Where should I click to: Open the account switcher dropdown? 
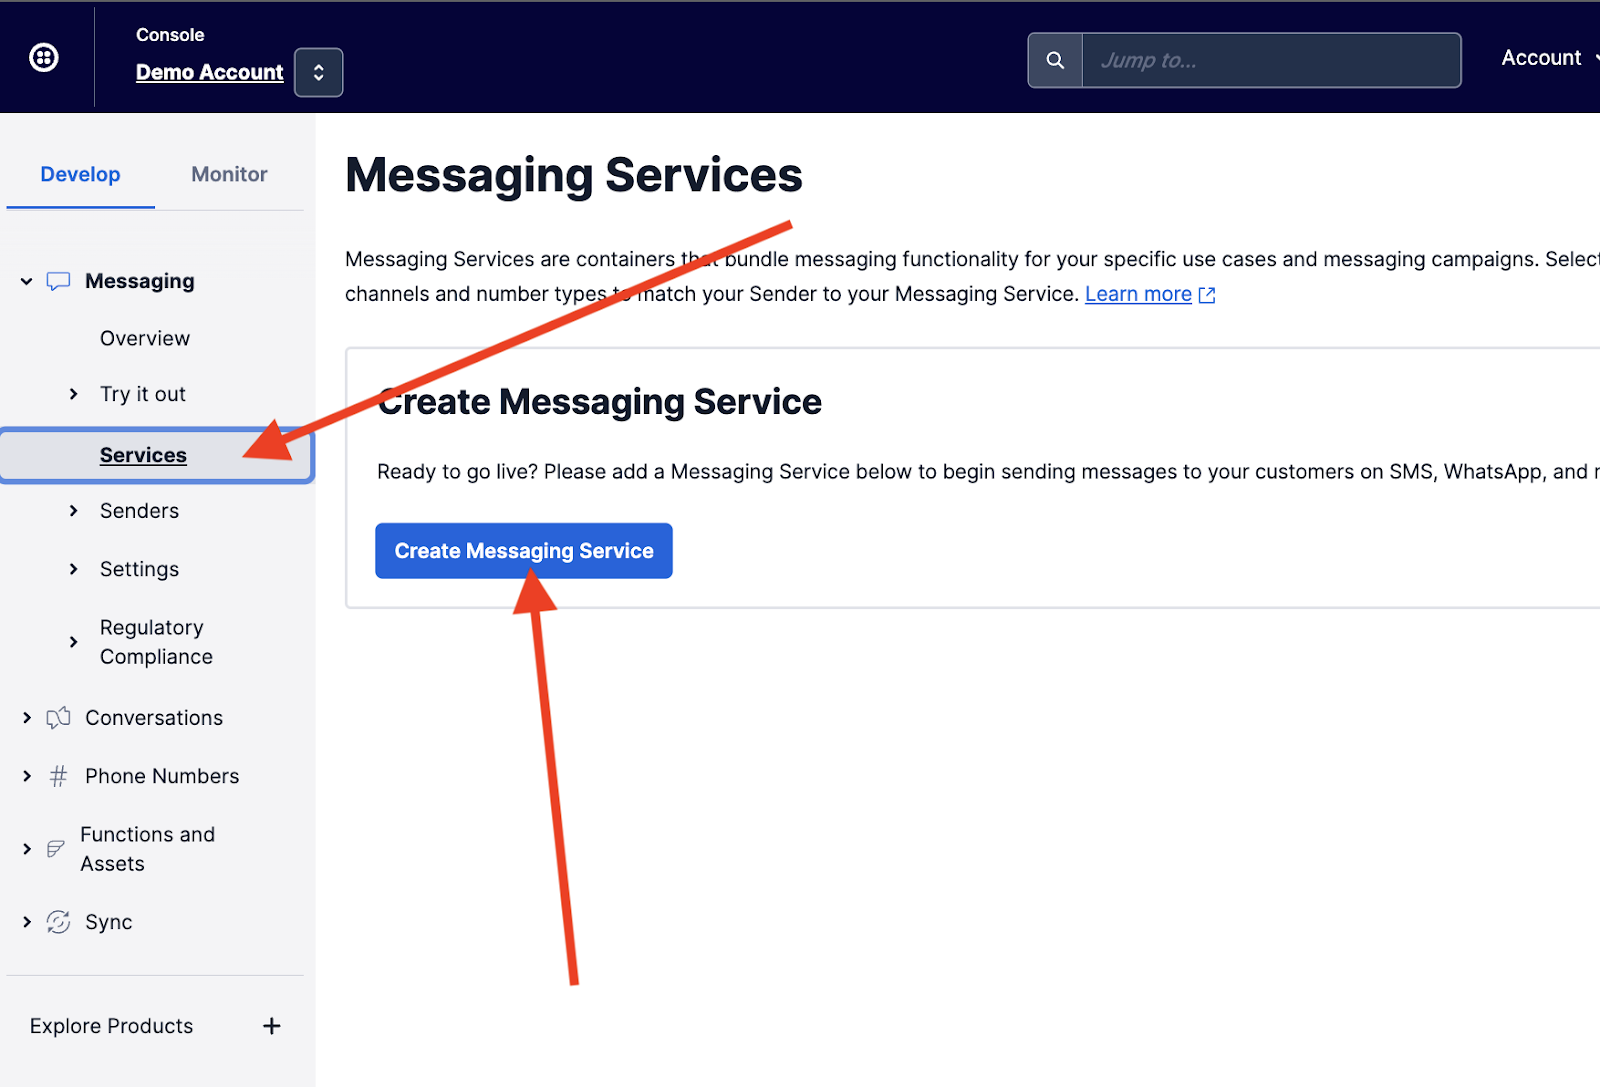coord(319,73)
